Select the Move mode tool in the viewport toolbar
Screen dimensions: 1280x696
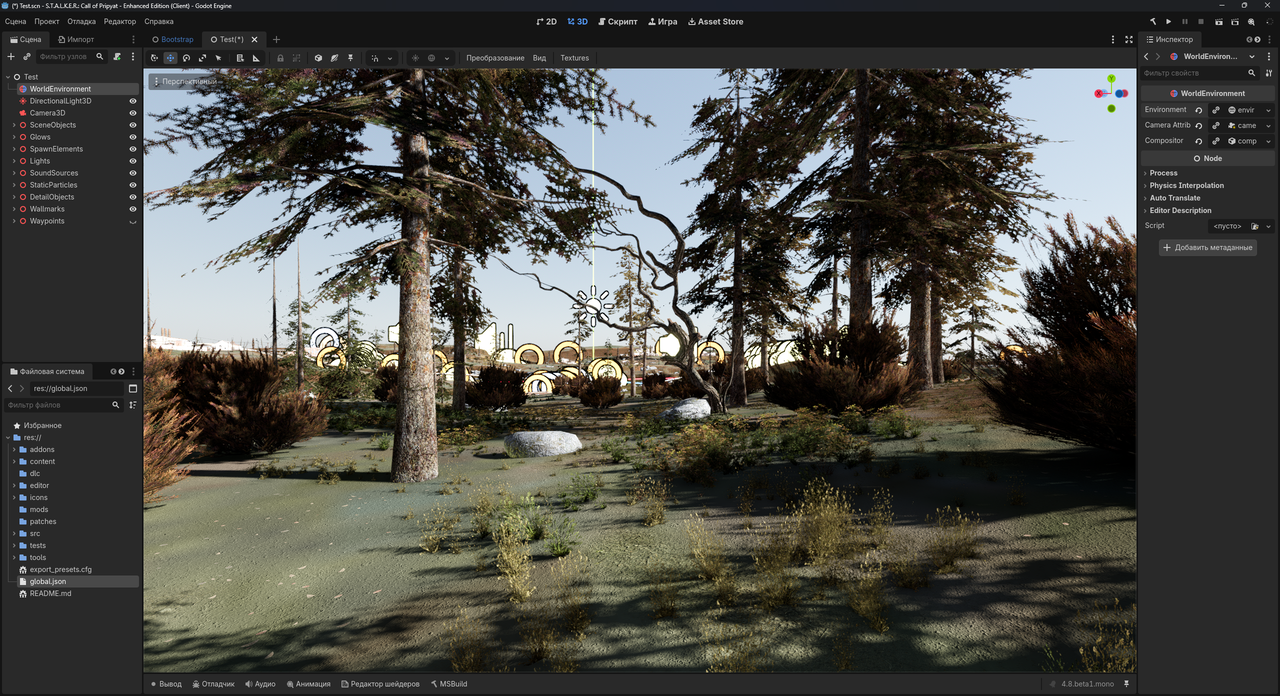point(170,58)
